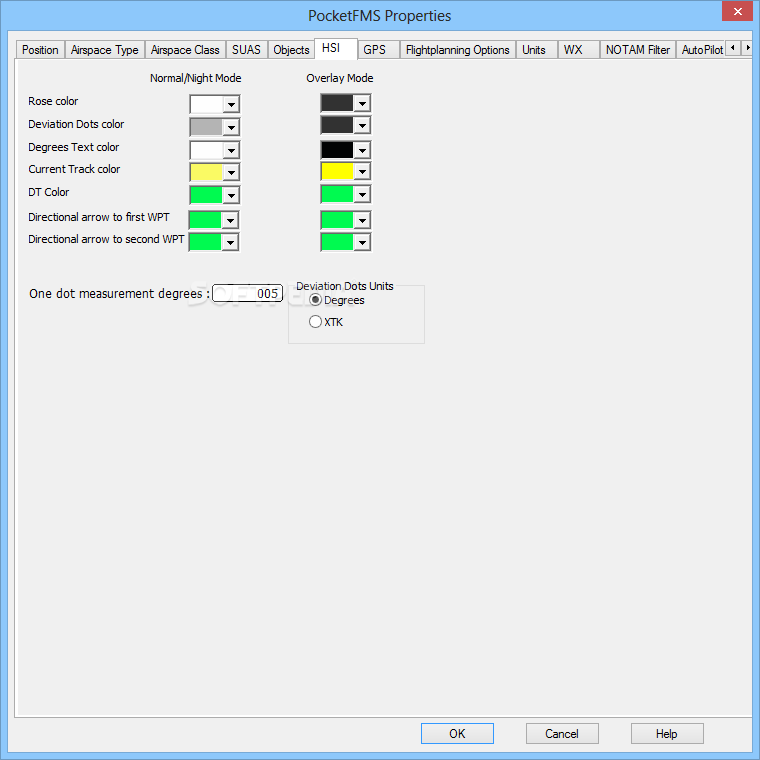The image size is (760, 760).
Task: Switch to the SUAS tab
Action: [246, 50]
